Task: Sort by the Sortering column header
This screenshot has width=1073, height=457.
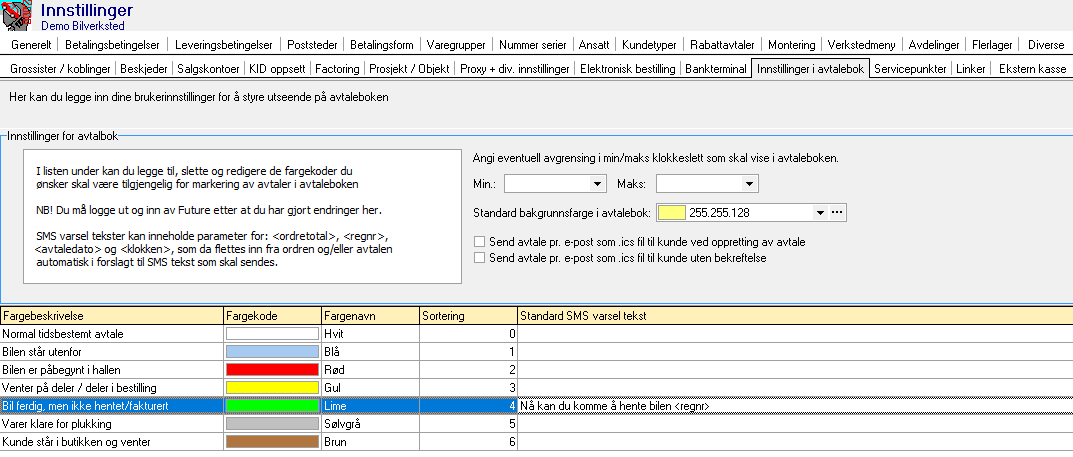Action: coord(467,316)
